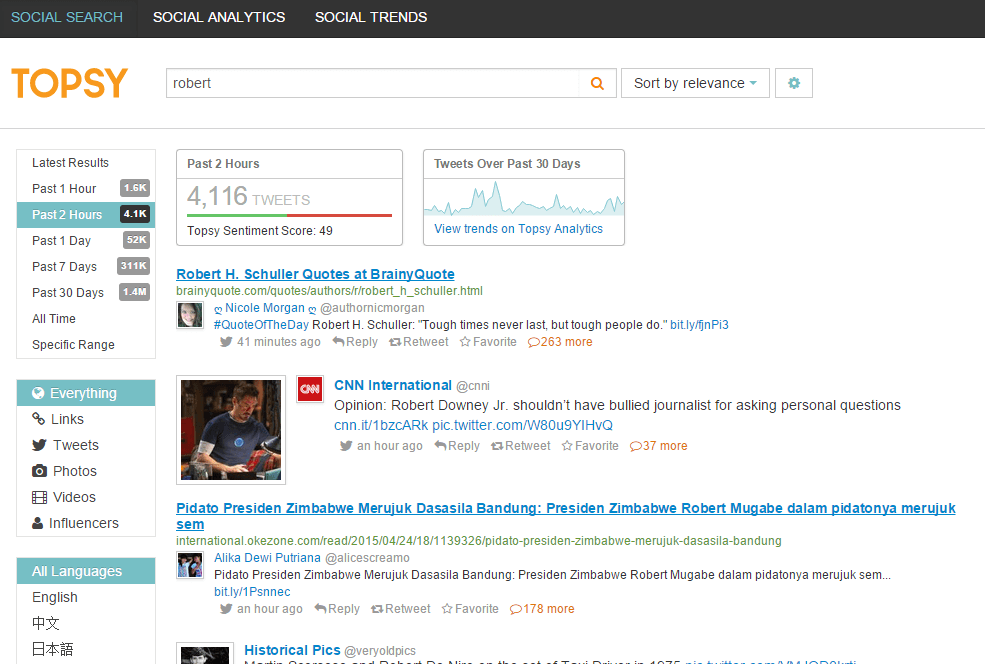Select Latest Results time filter
Viewport: 985px width, 664px height.
[x=86, y=163]
